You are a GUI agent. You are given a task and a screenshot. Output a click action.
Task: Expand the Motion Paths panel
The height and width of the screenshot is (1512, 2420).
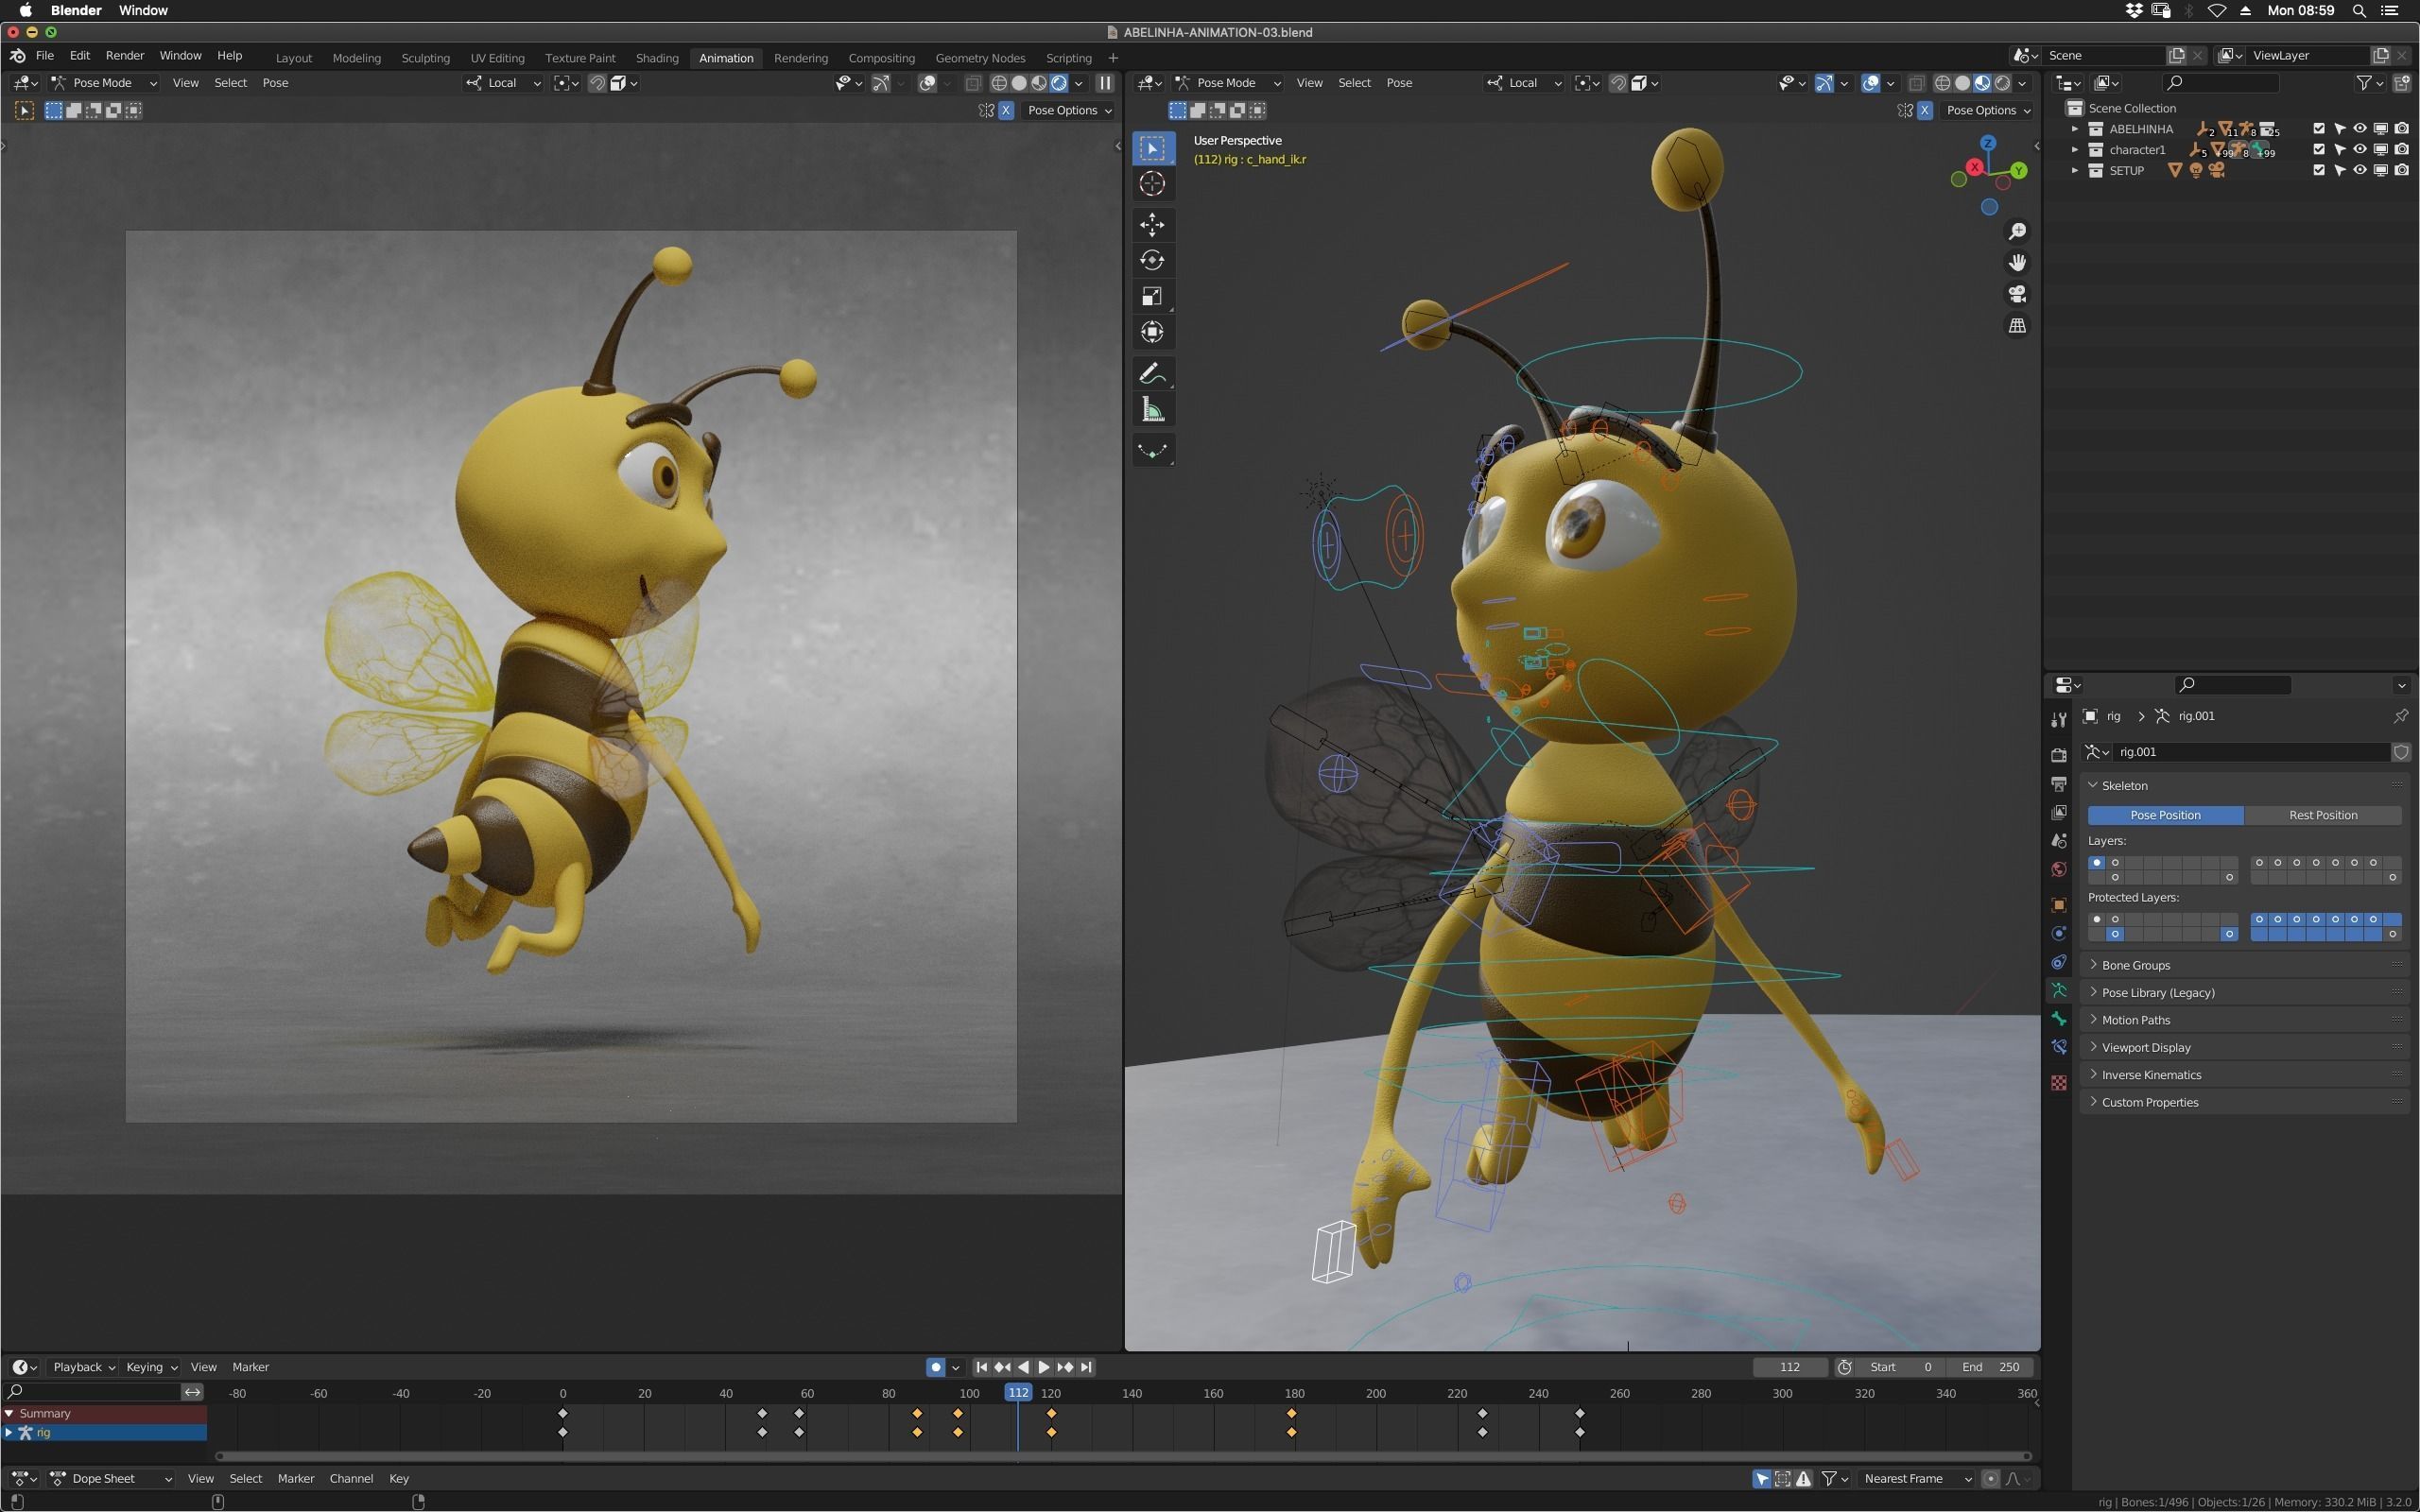pyautogui.click(x=2135, y=1021)
